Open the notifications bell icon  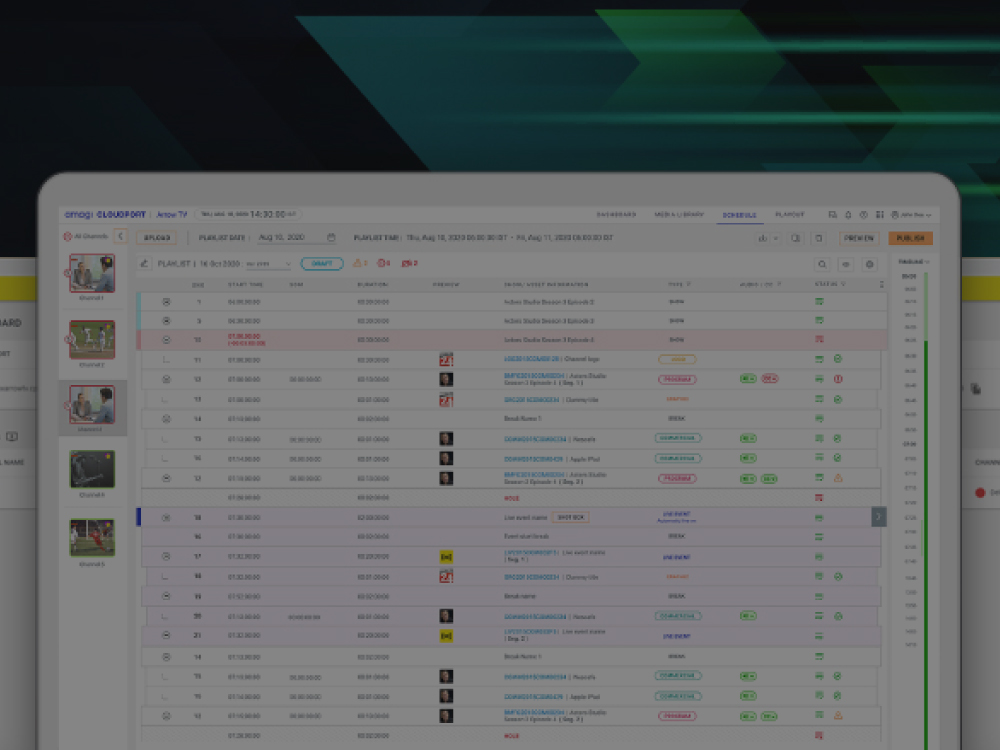click(848, 215)
